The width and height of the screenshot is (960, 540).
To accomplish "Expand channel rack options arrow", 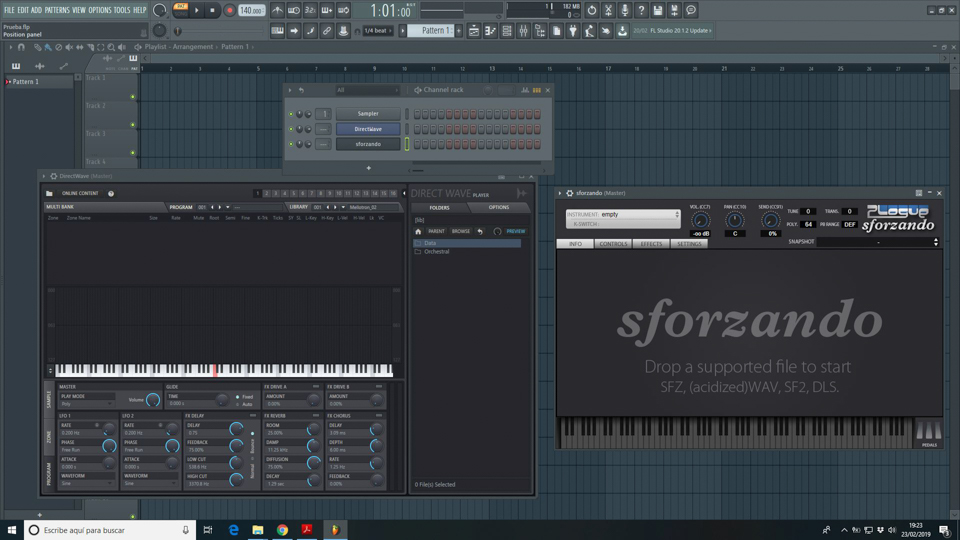I will [x=290, y=90].
